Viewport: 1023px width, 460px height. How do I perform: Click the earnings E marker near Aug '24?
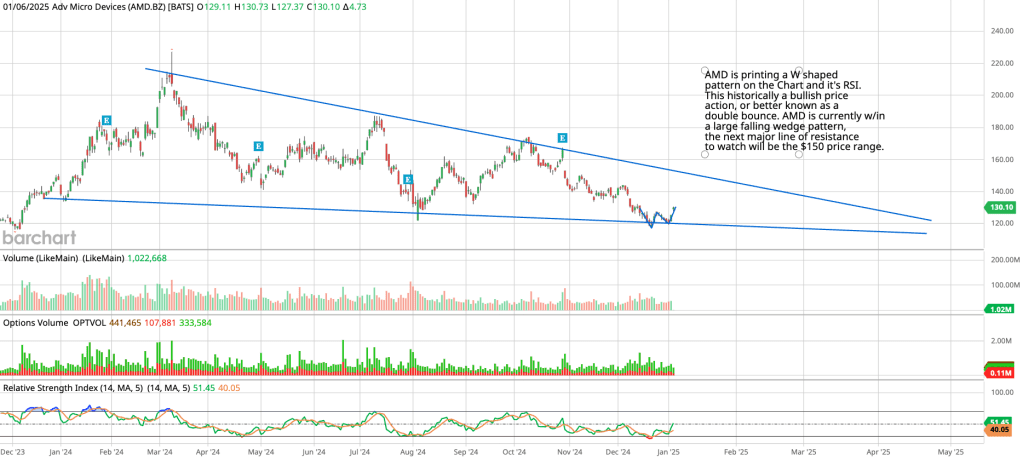coord(408,179)
